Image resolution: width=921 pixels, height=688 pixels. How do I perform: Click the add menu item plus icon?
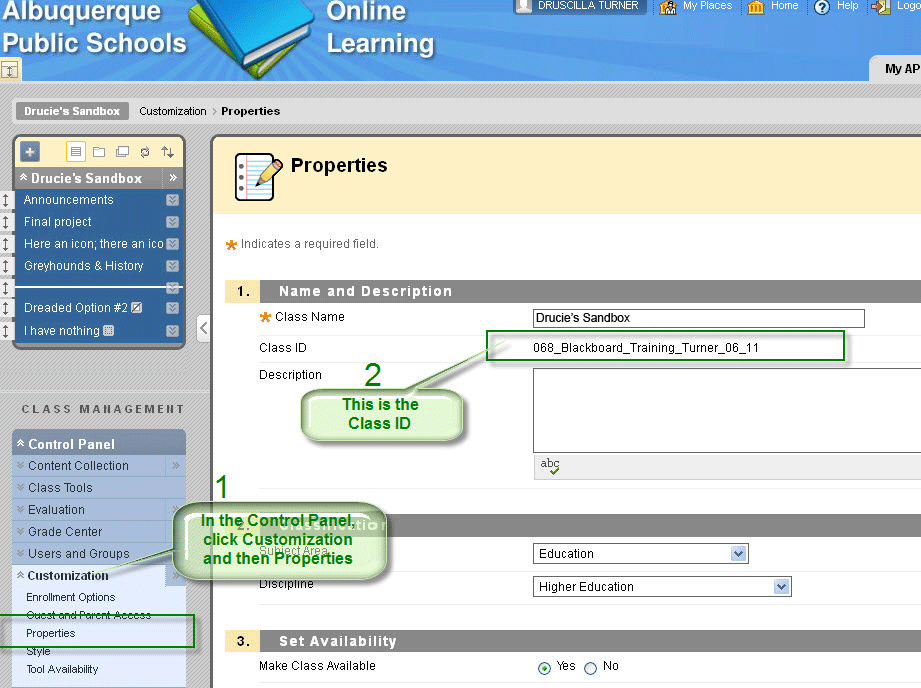click(30, 152)
